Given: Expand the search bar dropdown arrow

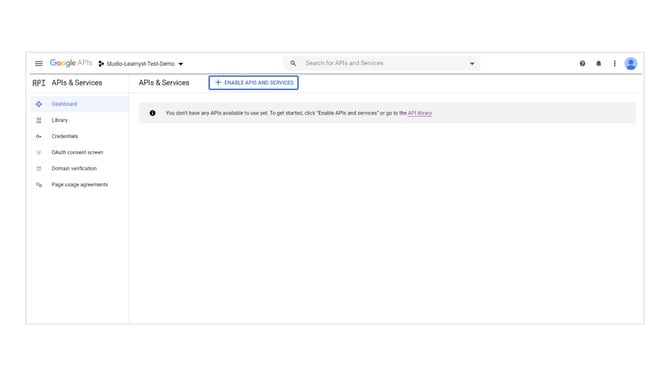Looking at the screenshot, I should pyautogui.click(x=472, y=64).
